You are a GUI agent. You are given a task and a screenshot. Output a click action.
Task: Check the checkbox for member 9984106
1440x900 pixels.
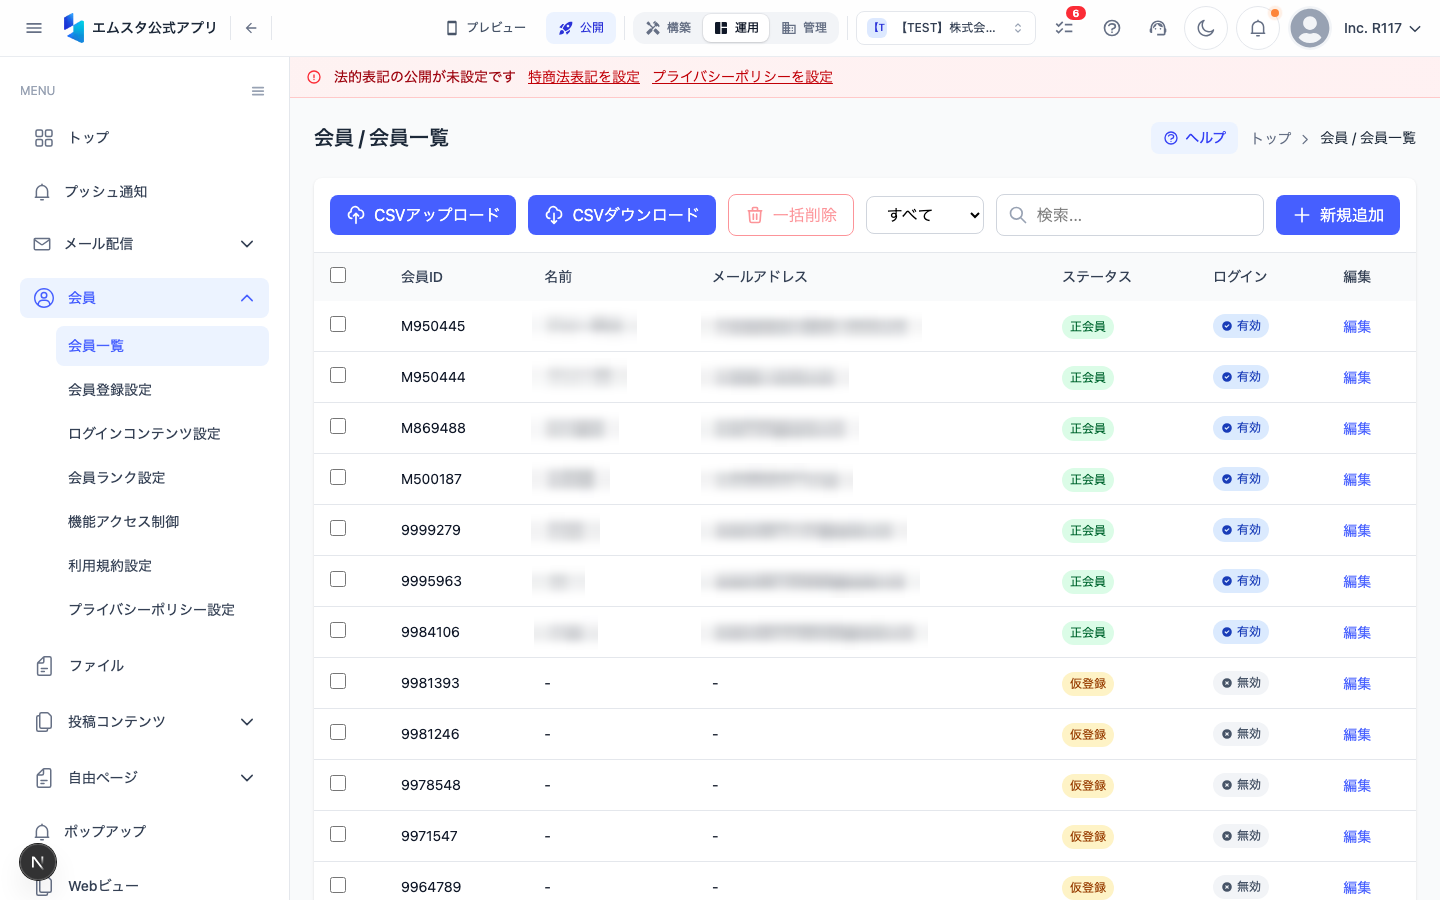tap(338, 630)
